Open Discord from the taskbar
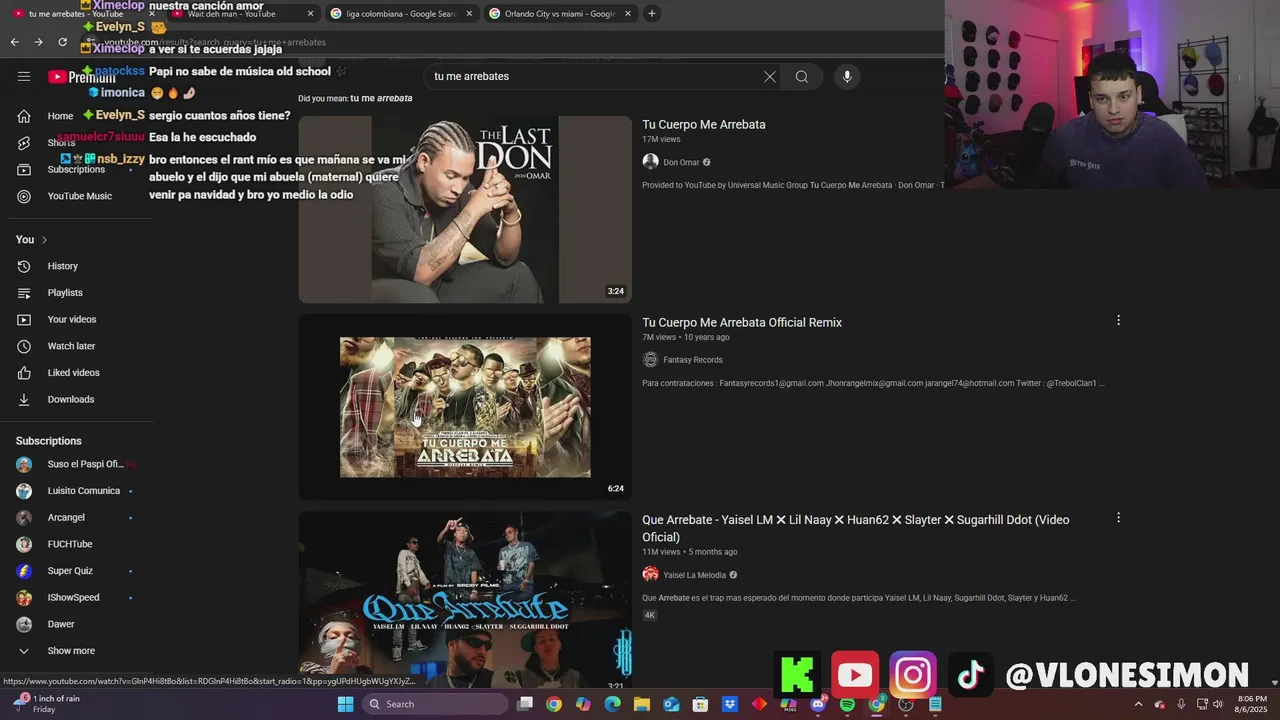The height and width of the screenshot is (720, 1280). [818, 704]
